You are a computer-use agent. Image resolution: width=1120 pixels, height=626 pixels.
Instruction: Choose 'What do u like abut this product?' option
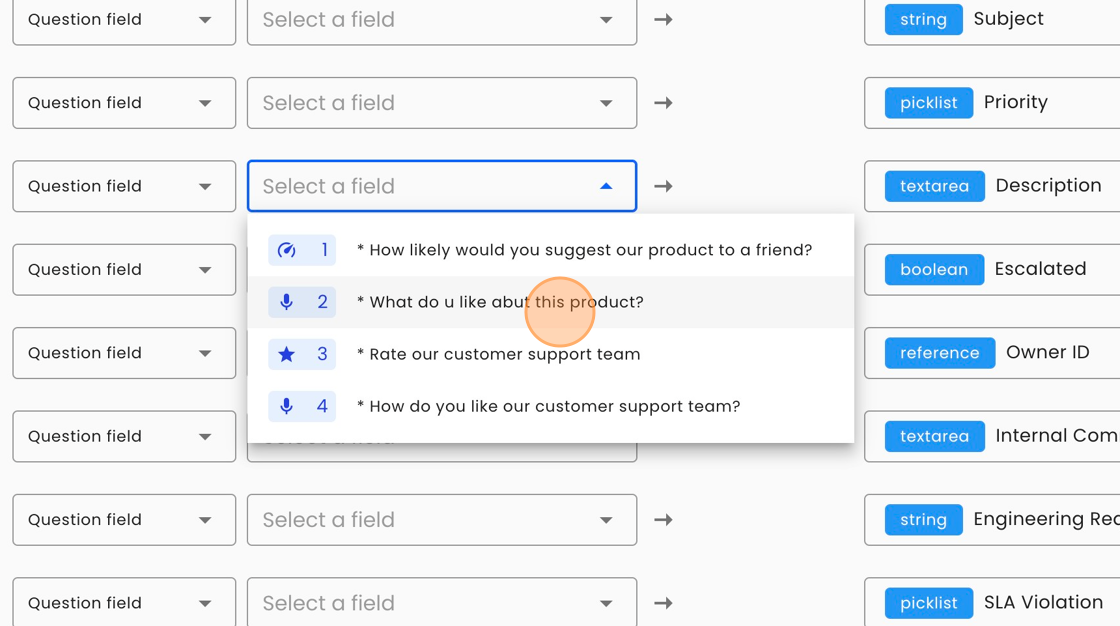coord(506,302)
